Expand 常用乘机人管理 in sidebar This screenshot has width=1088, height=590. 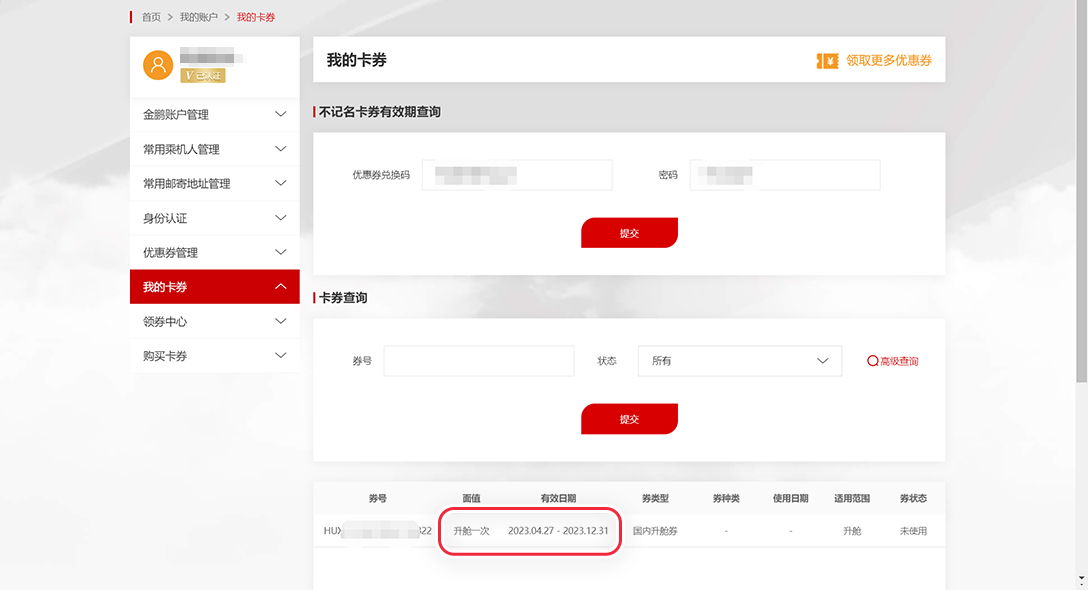pyautogui.click(x=214, y=149)
